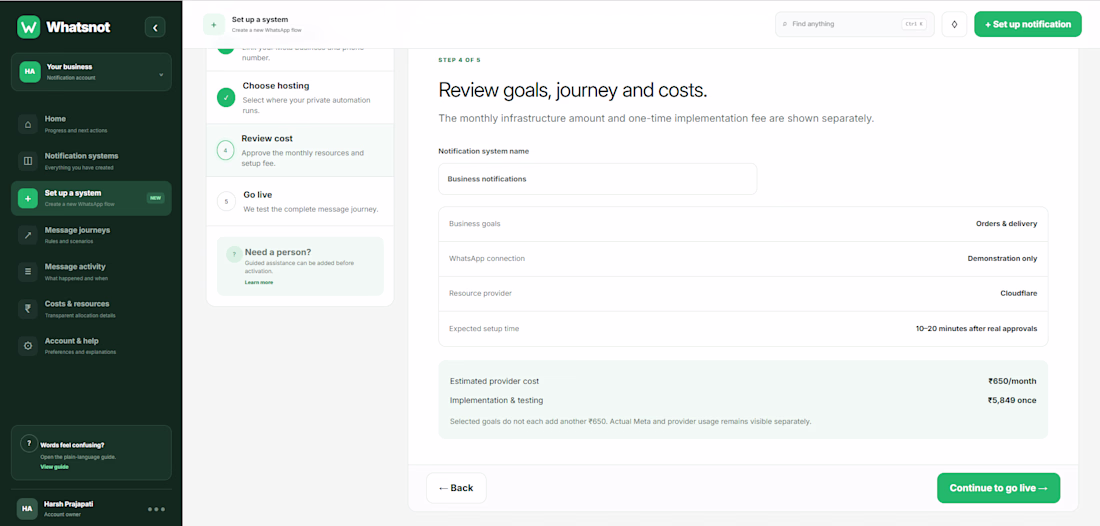Open the Learn more link
Screen dimensions: 1100x526
click(x=259, y=282)
